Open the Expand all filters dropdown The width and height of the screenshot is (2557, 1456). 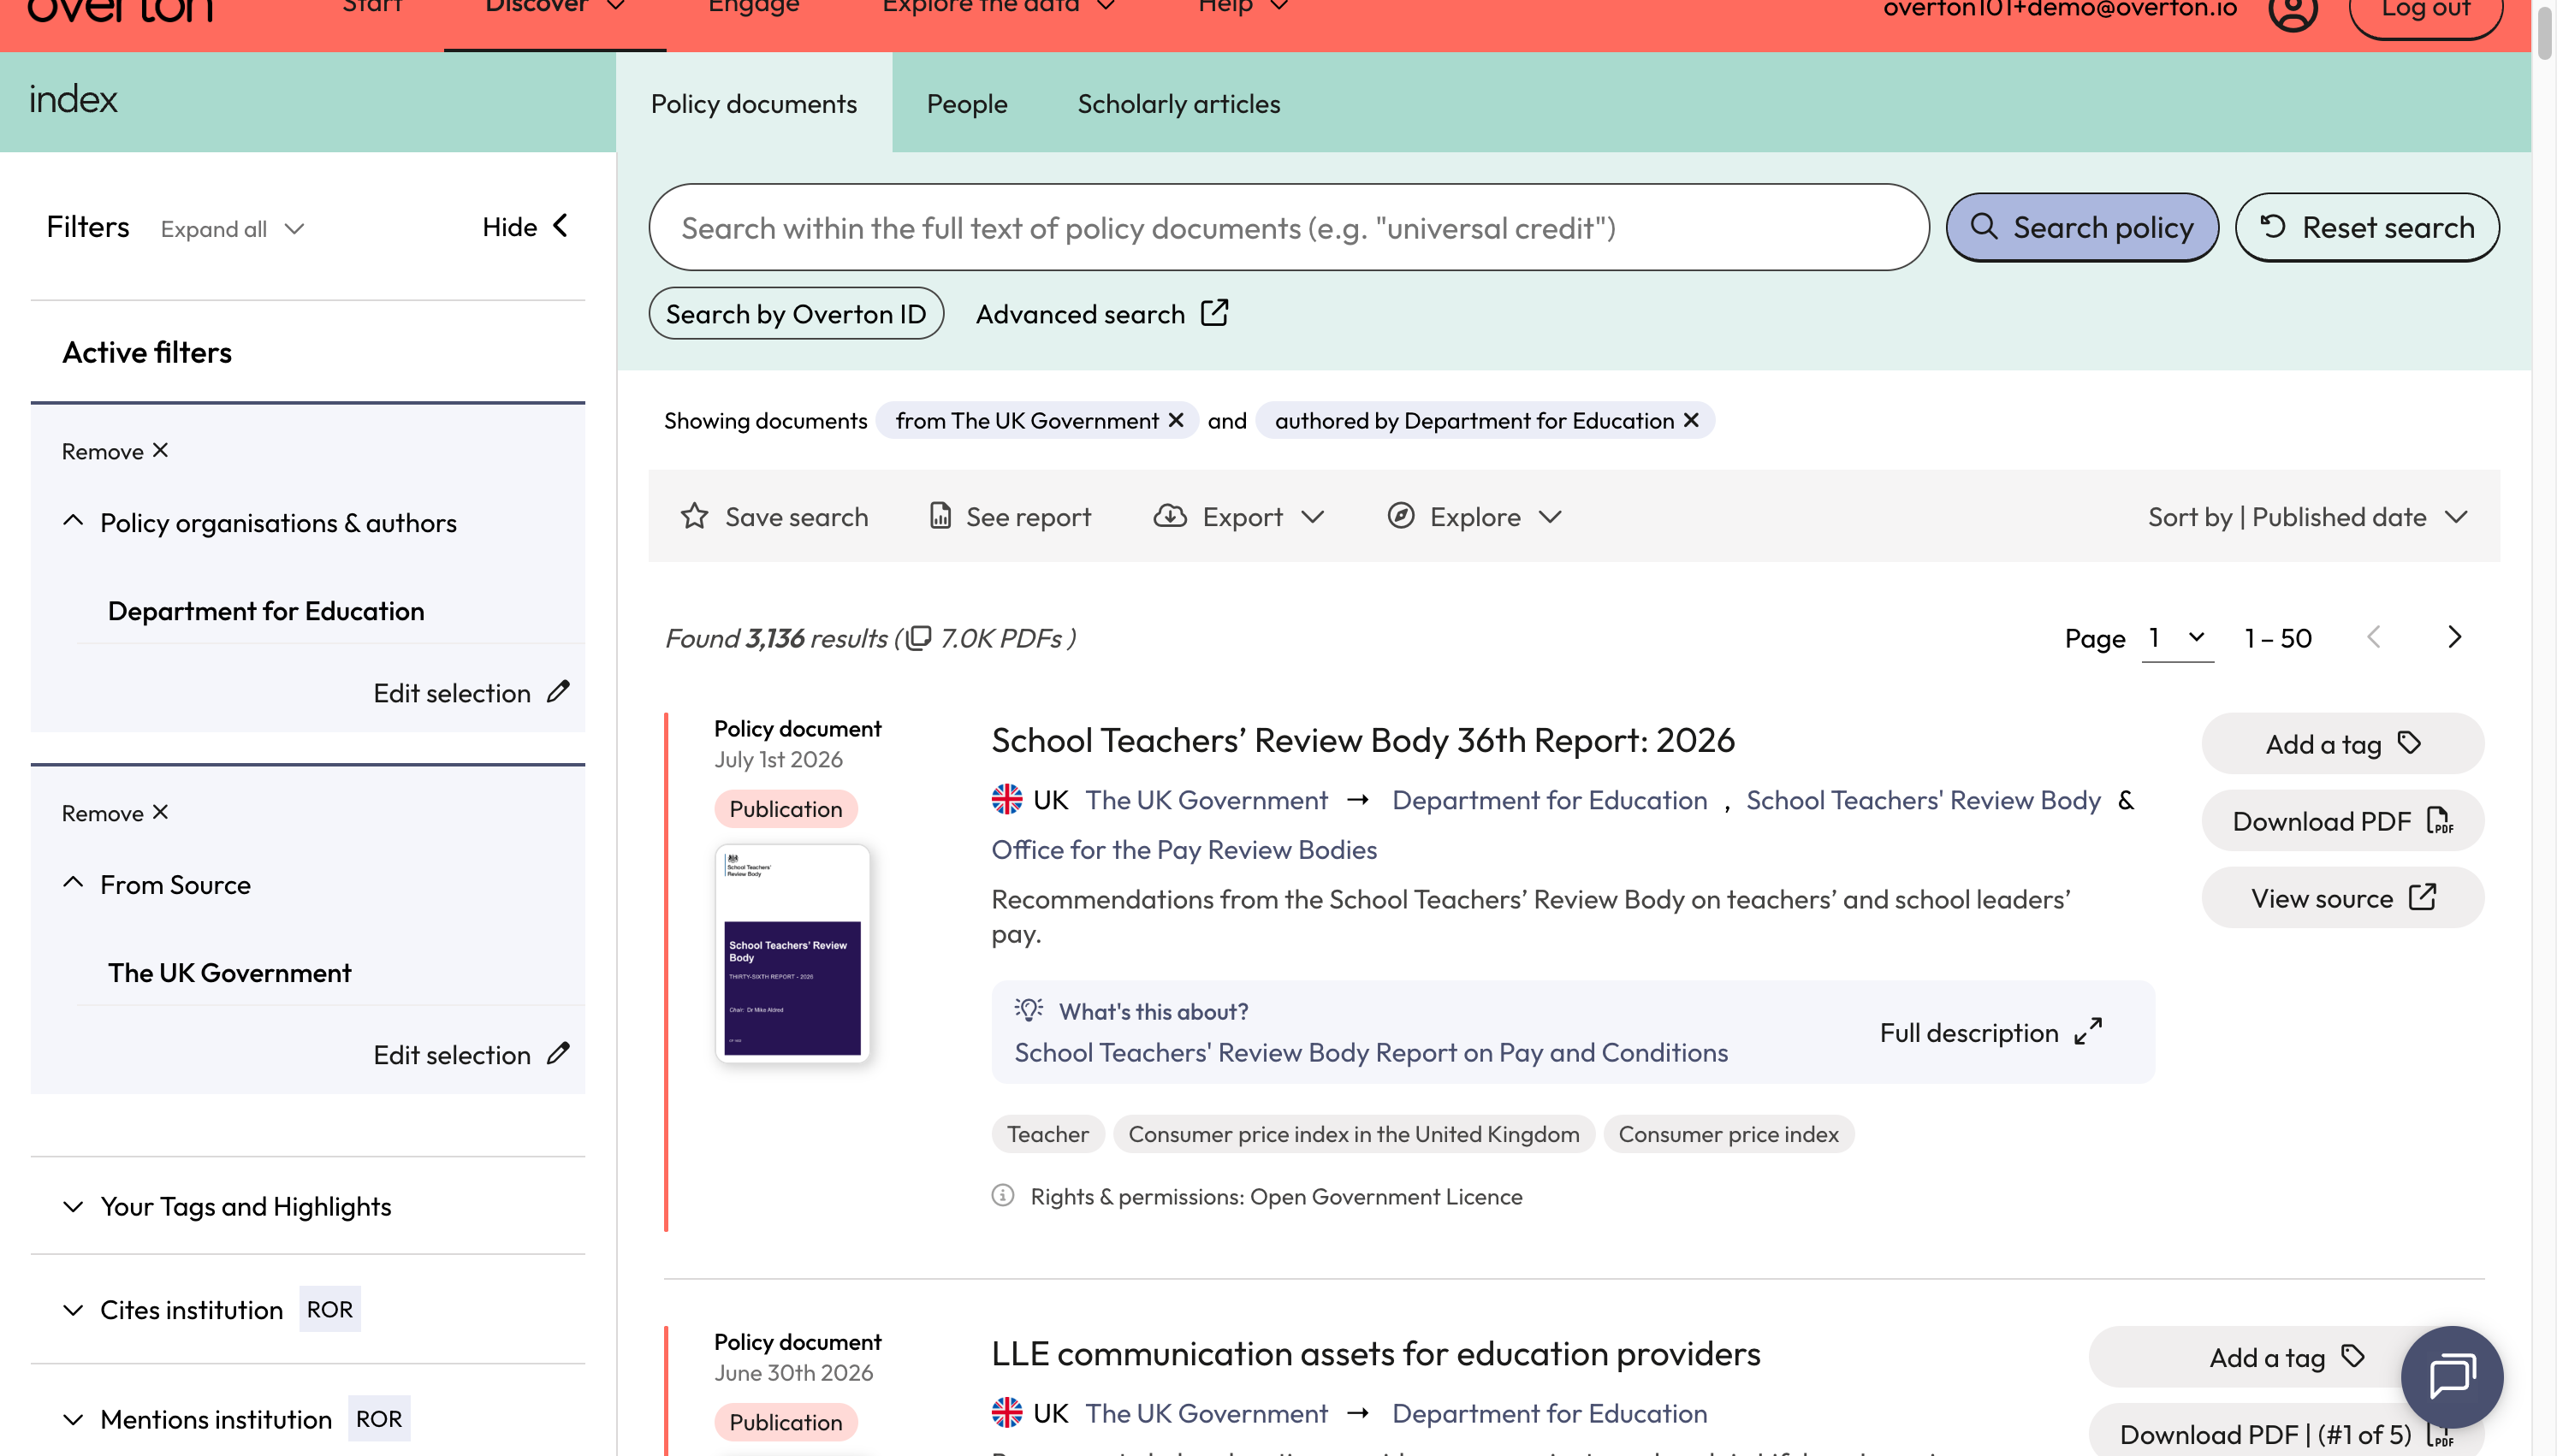pos(232,229)
